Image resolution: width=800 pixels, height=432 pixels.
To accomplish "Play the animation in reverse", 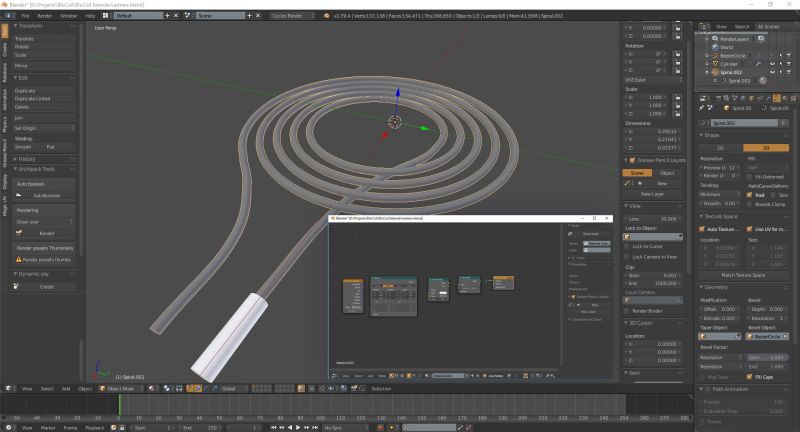I will click(290, 428).
